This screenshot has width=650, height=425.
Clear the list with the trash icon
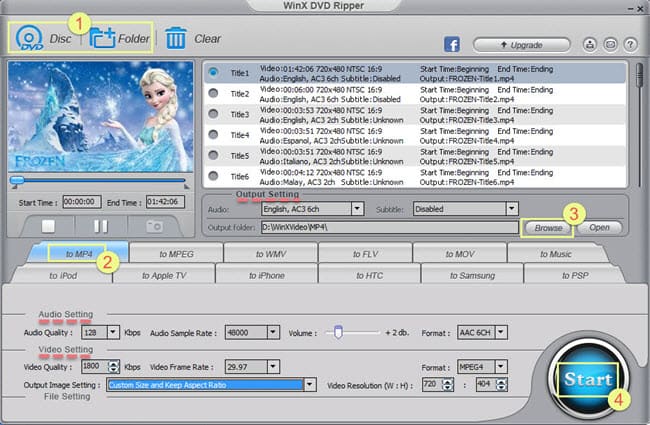click(176, 38)
